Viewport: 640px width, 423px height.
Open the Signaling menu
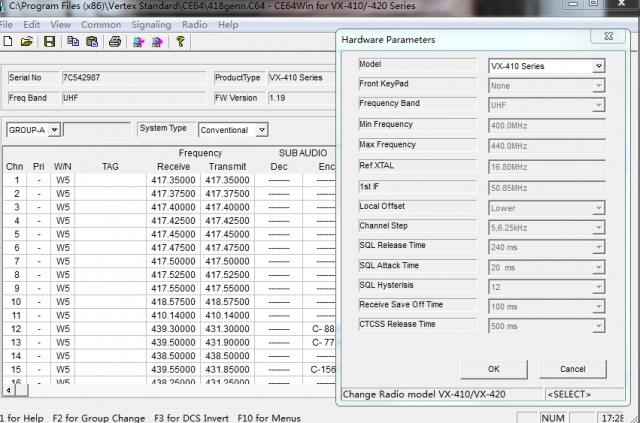pos(151,24)
